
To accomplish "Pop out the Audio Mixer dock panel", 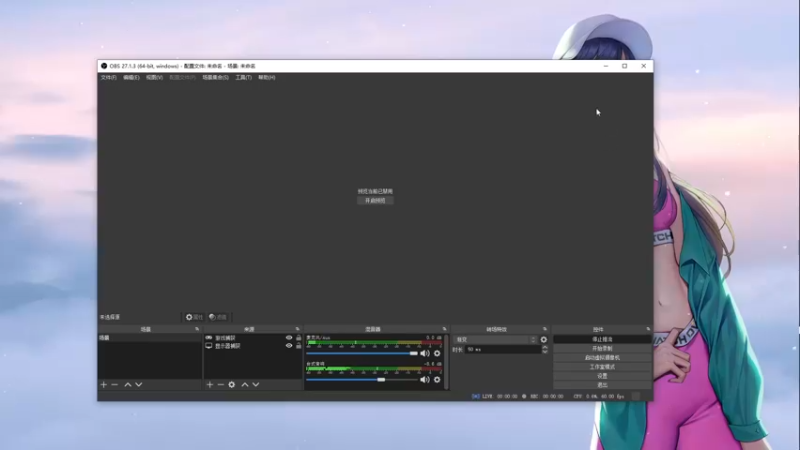I will coord(444,329).
